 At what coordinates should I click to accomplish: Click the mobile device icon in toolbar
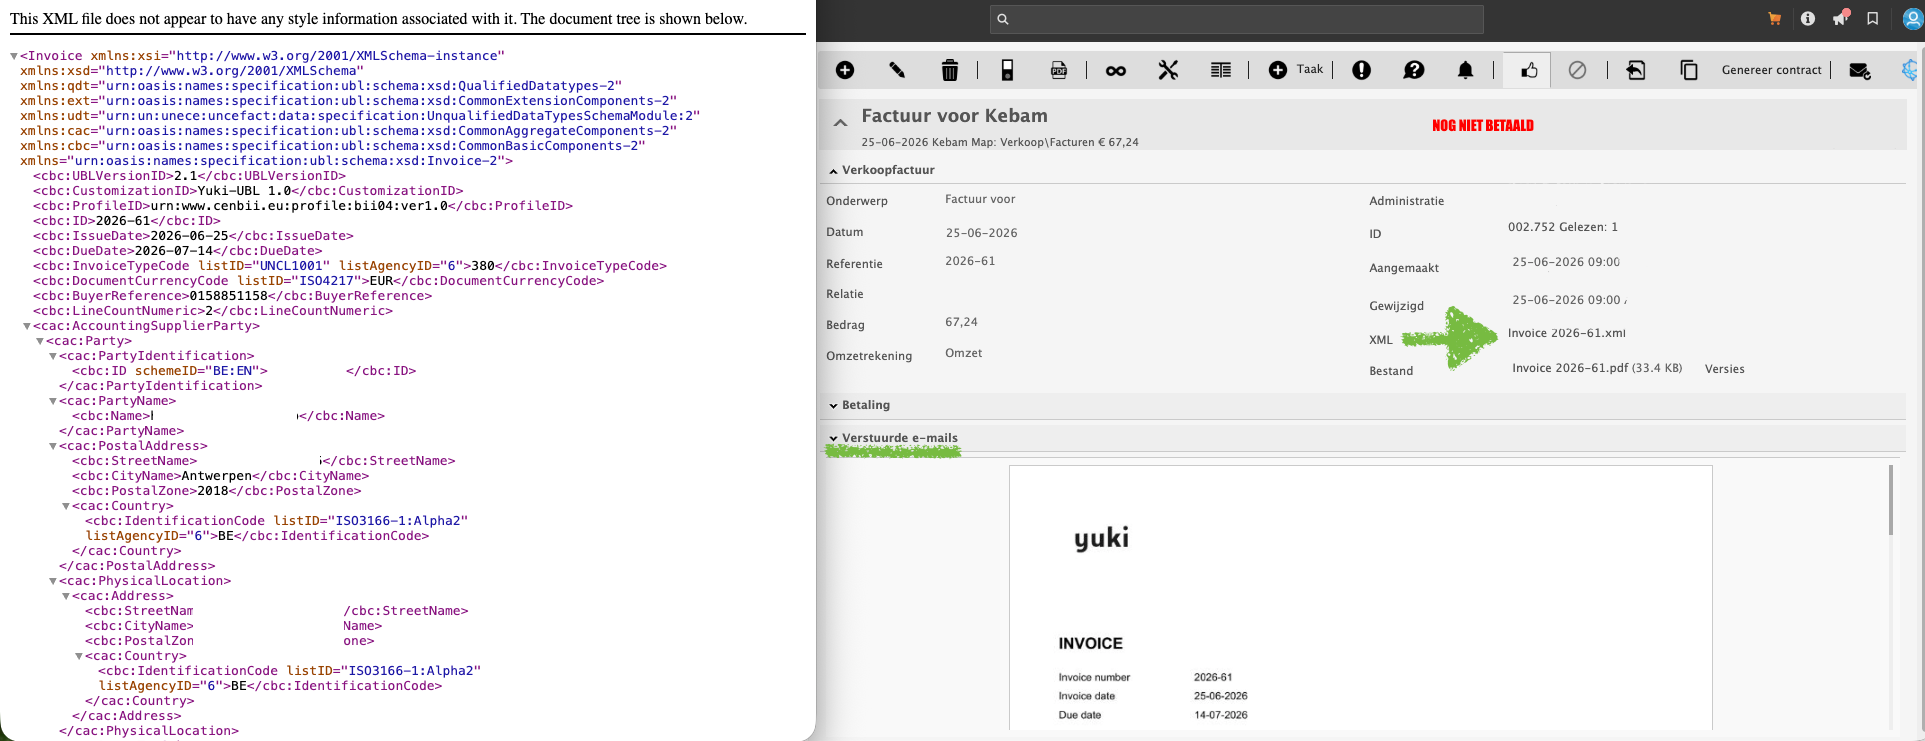pyautogui.click(x=1007, y=70)
